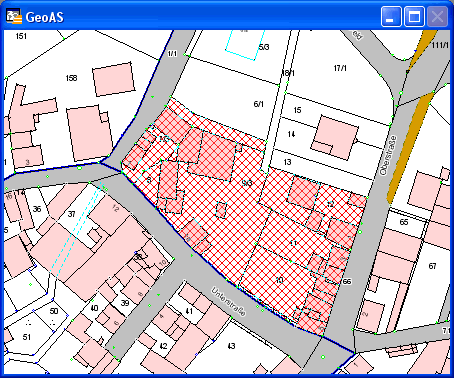Click hatched parcel number 10
The height and width of the screenshot is (378, 454).
point(279,280)
